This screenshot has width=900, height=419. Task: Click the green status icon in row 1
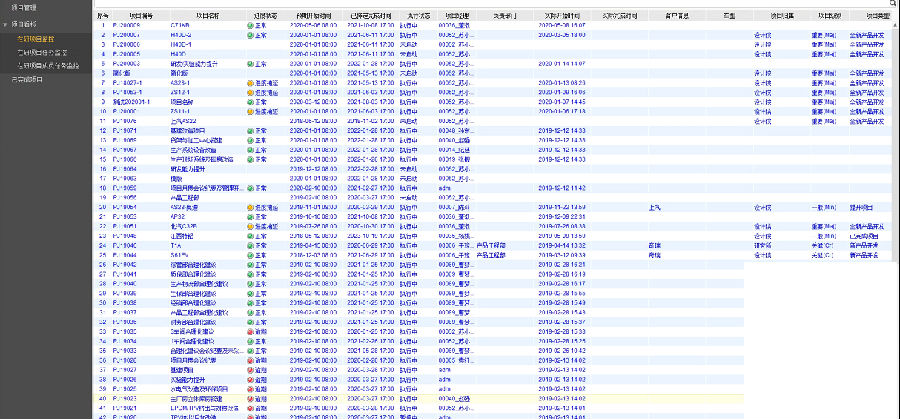pyautogui.click(x=250, y=25)
